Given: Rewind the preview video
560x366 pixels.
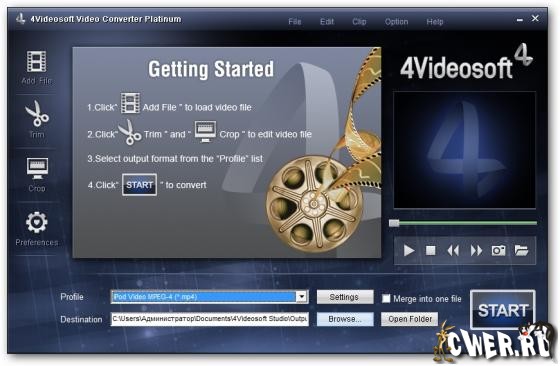Looking at the screenshot, I should click(x=453, y=251).
